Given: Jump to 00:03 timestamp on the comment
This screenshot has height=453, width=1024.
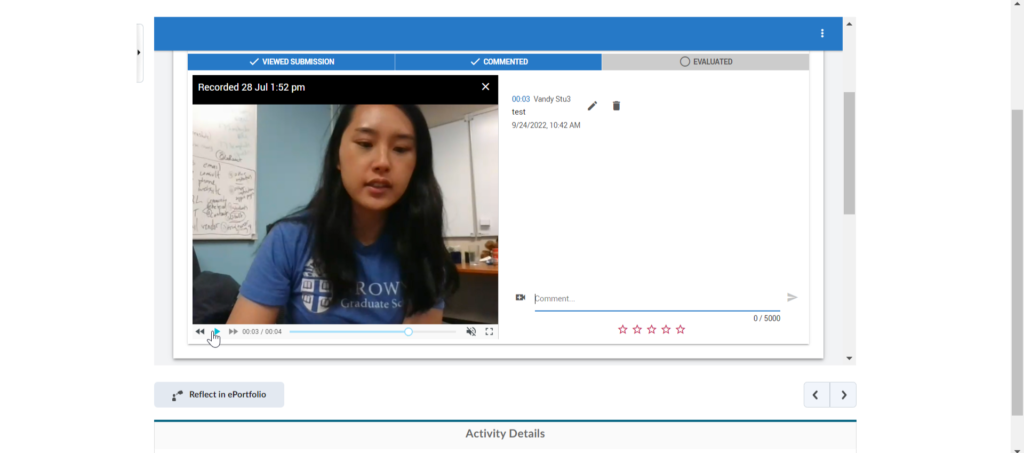Looking at the screenshot, I should (x=520, y=99).
